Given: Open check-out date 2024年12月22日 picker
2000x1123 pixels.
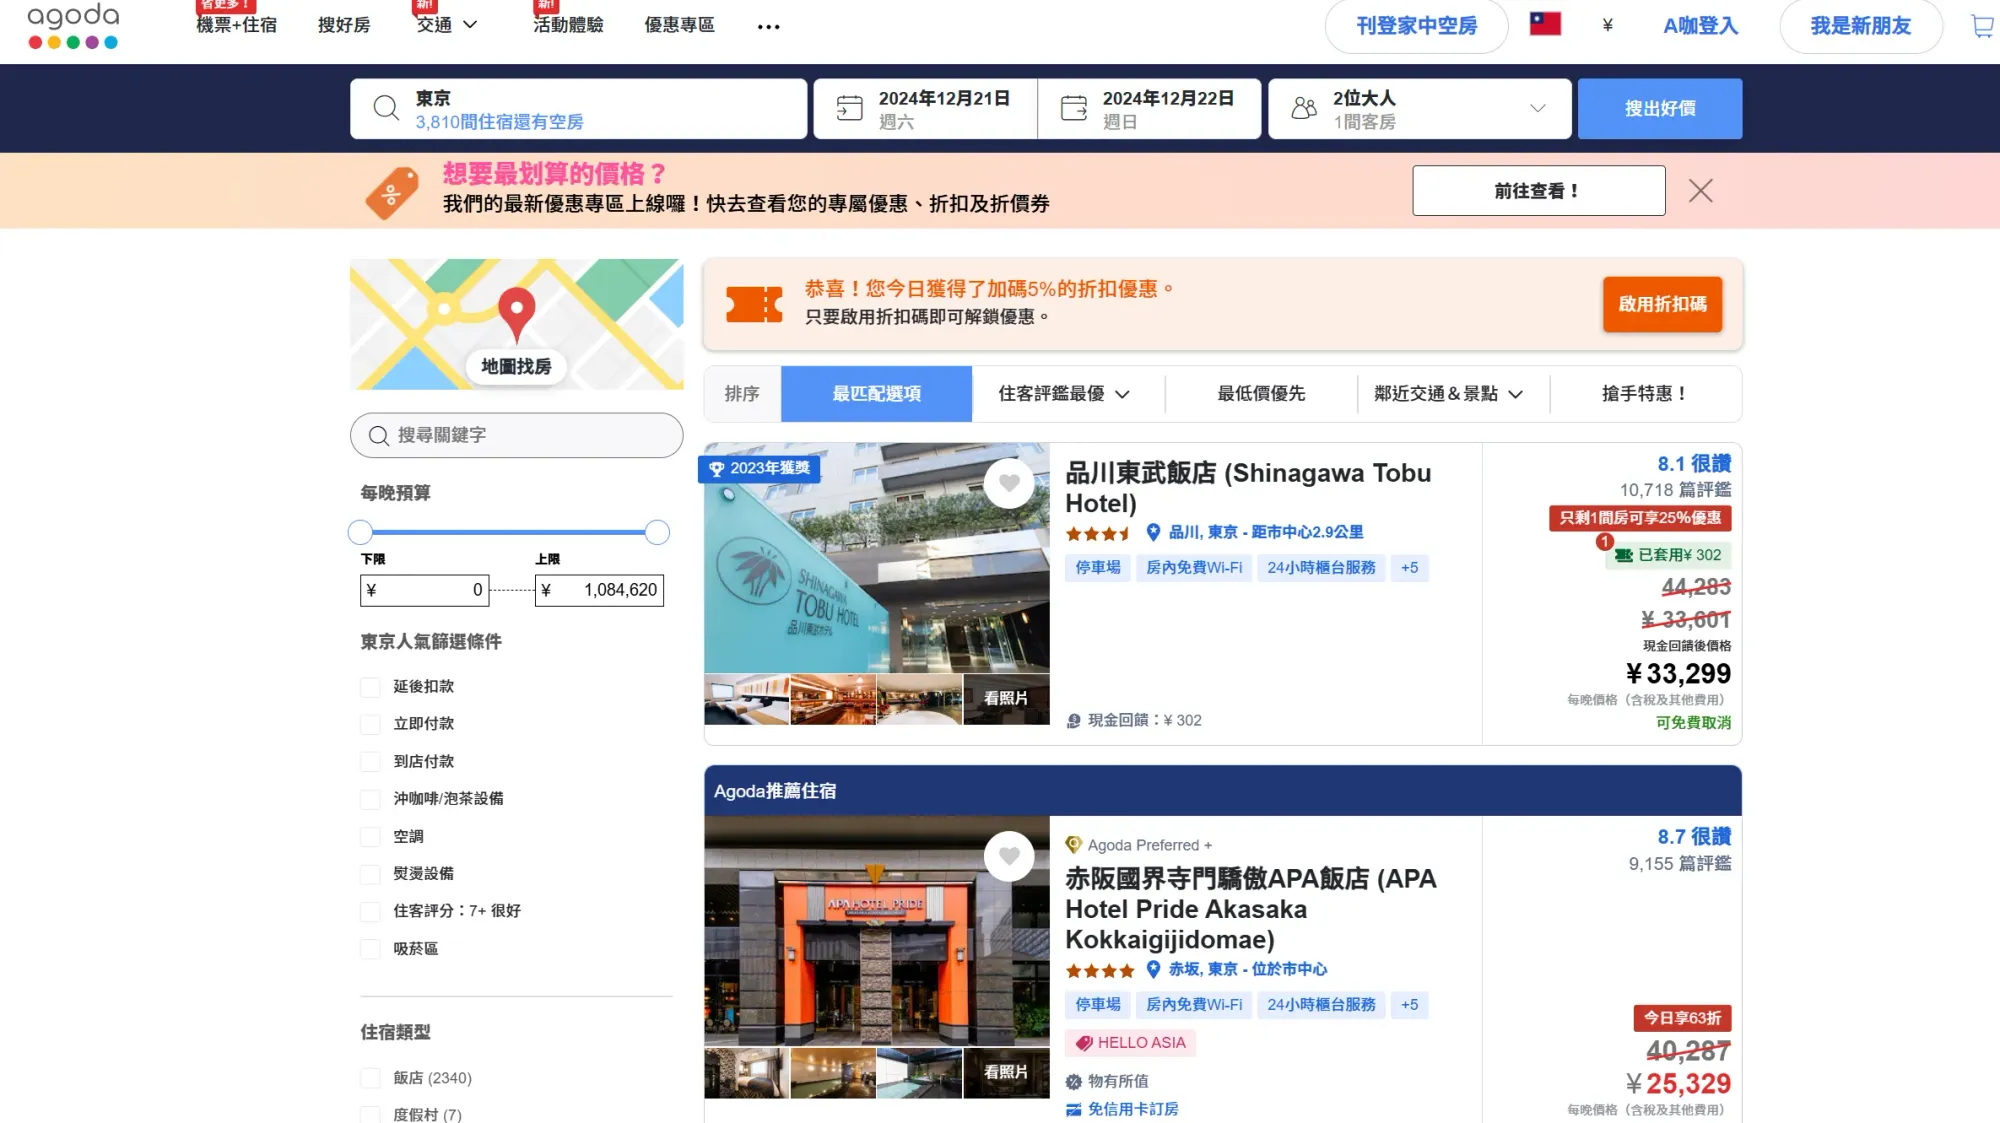Looking at the screenshot, I should pyautogui.click(x=1149, y=108).
